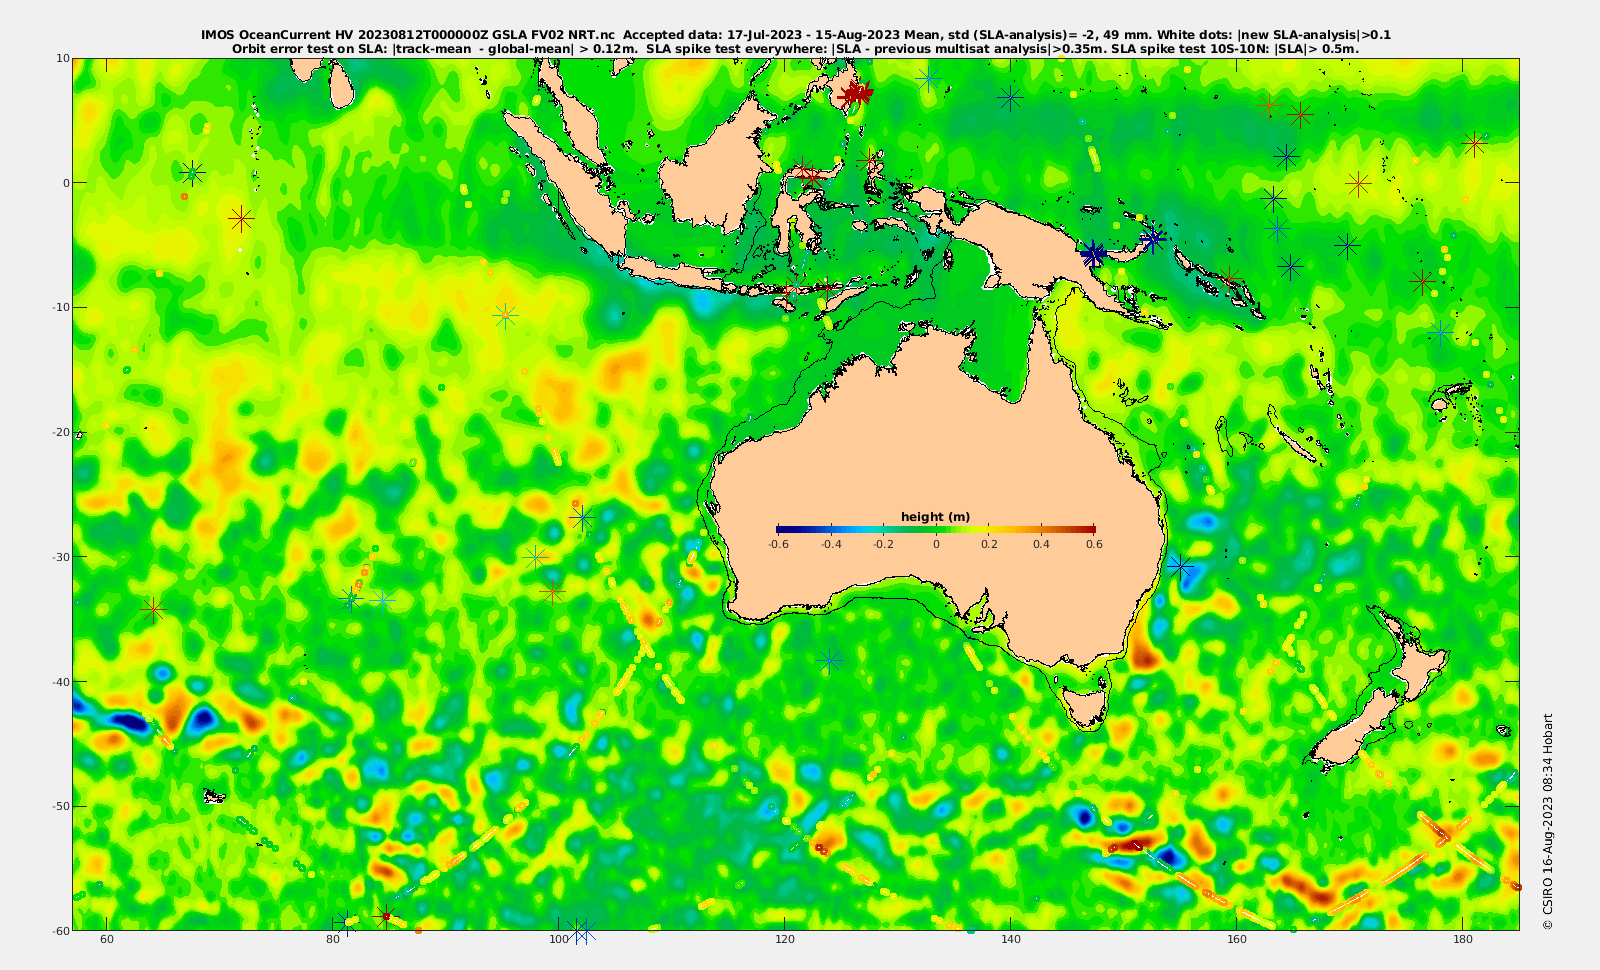Click the height colorbar gradient strip

tap(936, 529)
